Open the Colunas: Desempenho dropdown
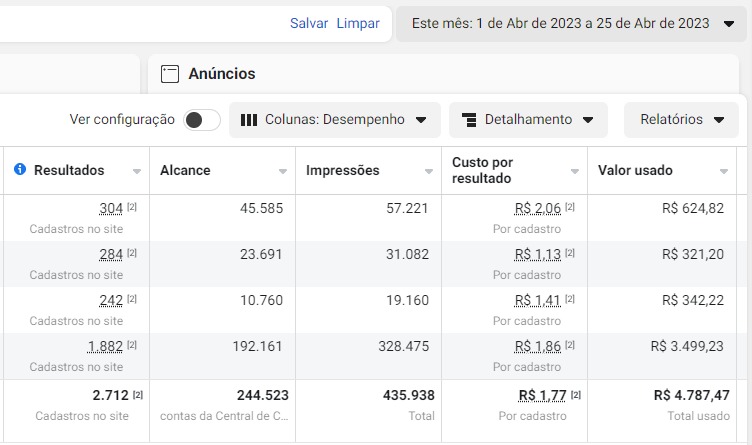 [334, 120]
